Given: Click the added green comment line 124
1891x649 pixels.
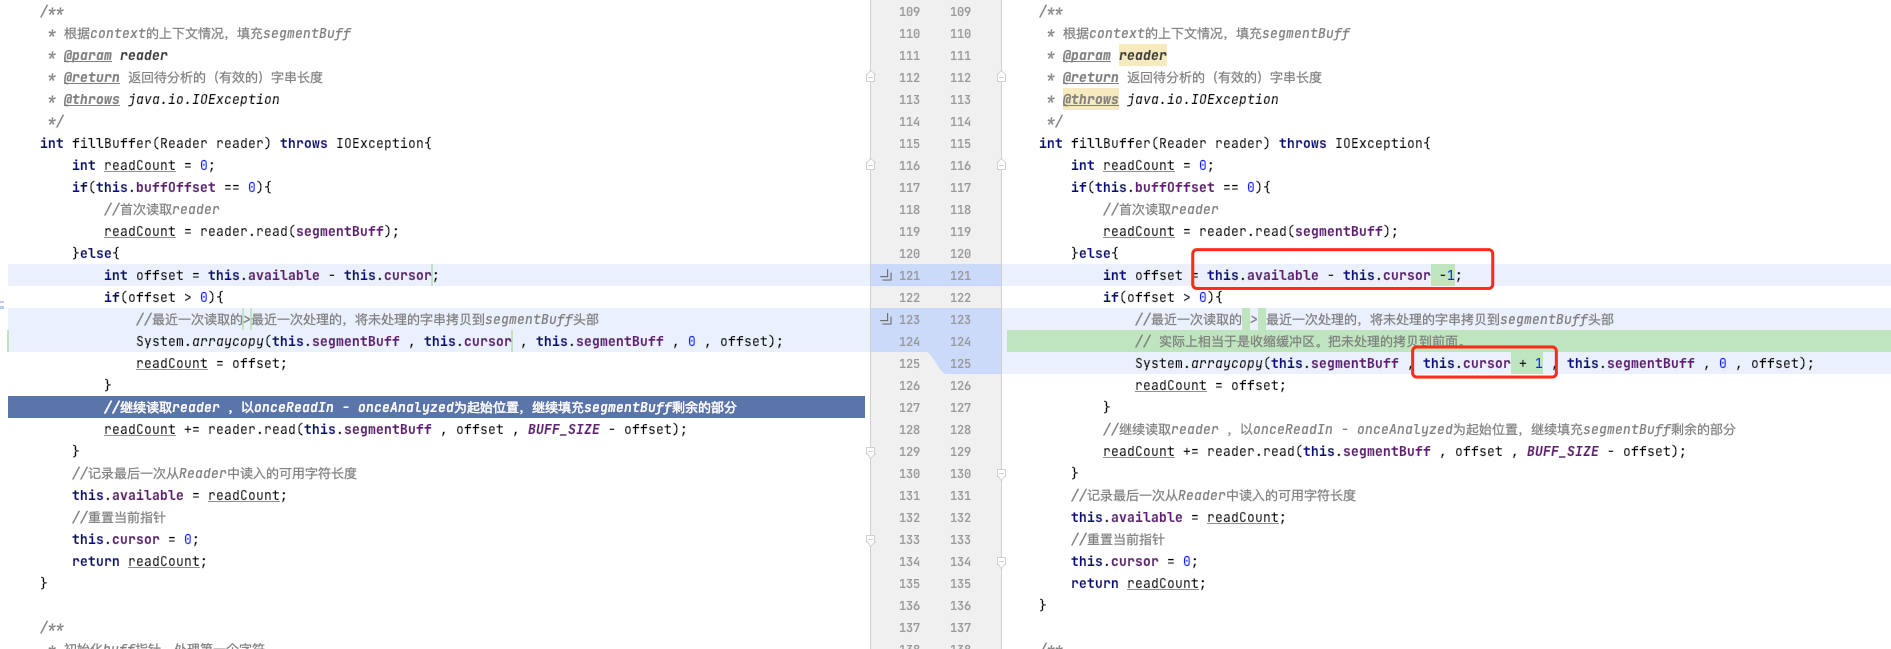Looking at the screenshot, I should tap(1448, 341).
